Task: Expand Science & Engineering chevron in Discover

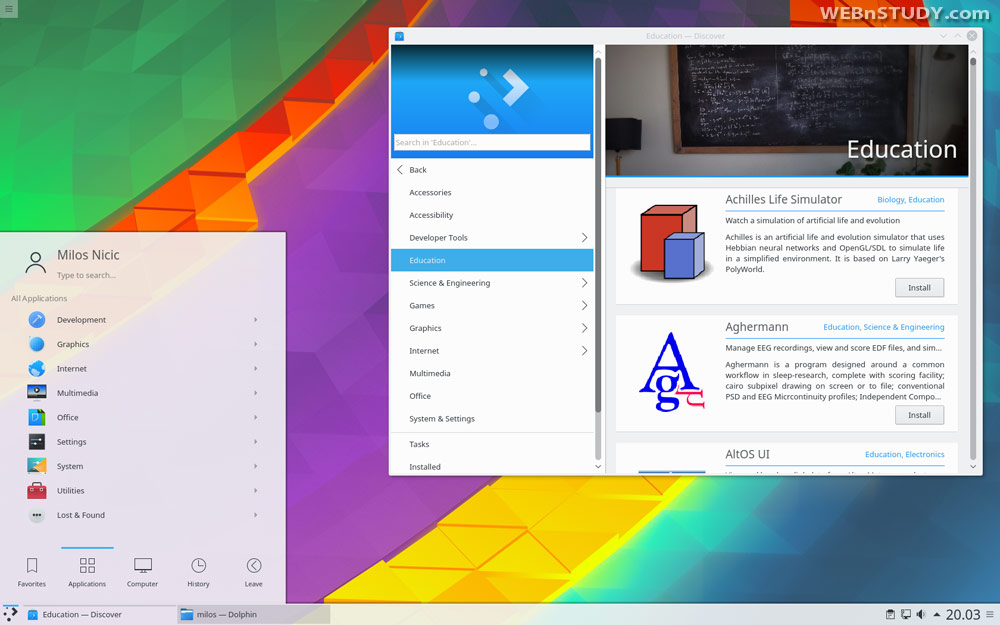Action: (x=584, y=283)
